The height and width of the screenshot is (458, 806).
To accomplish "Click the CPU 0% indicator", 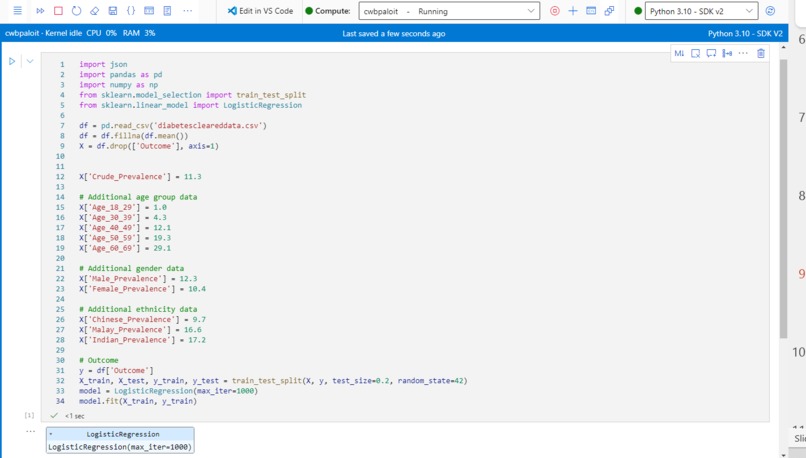I will pyautogui.click(x=101, y=33).
